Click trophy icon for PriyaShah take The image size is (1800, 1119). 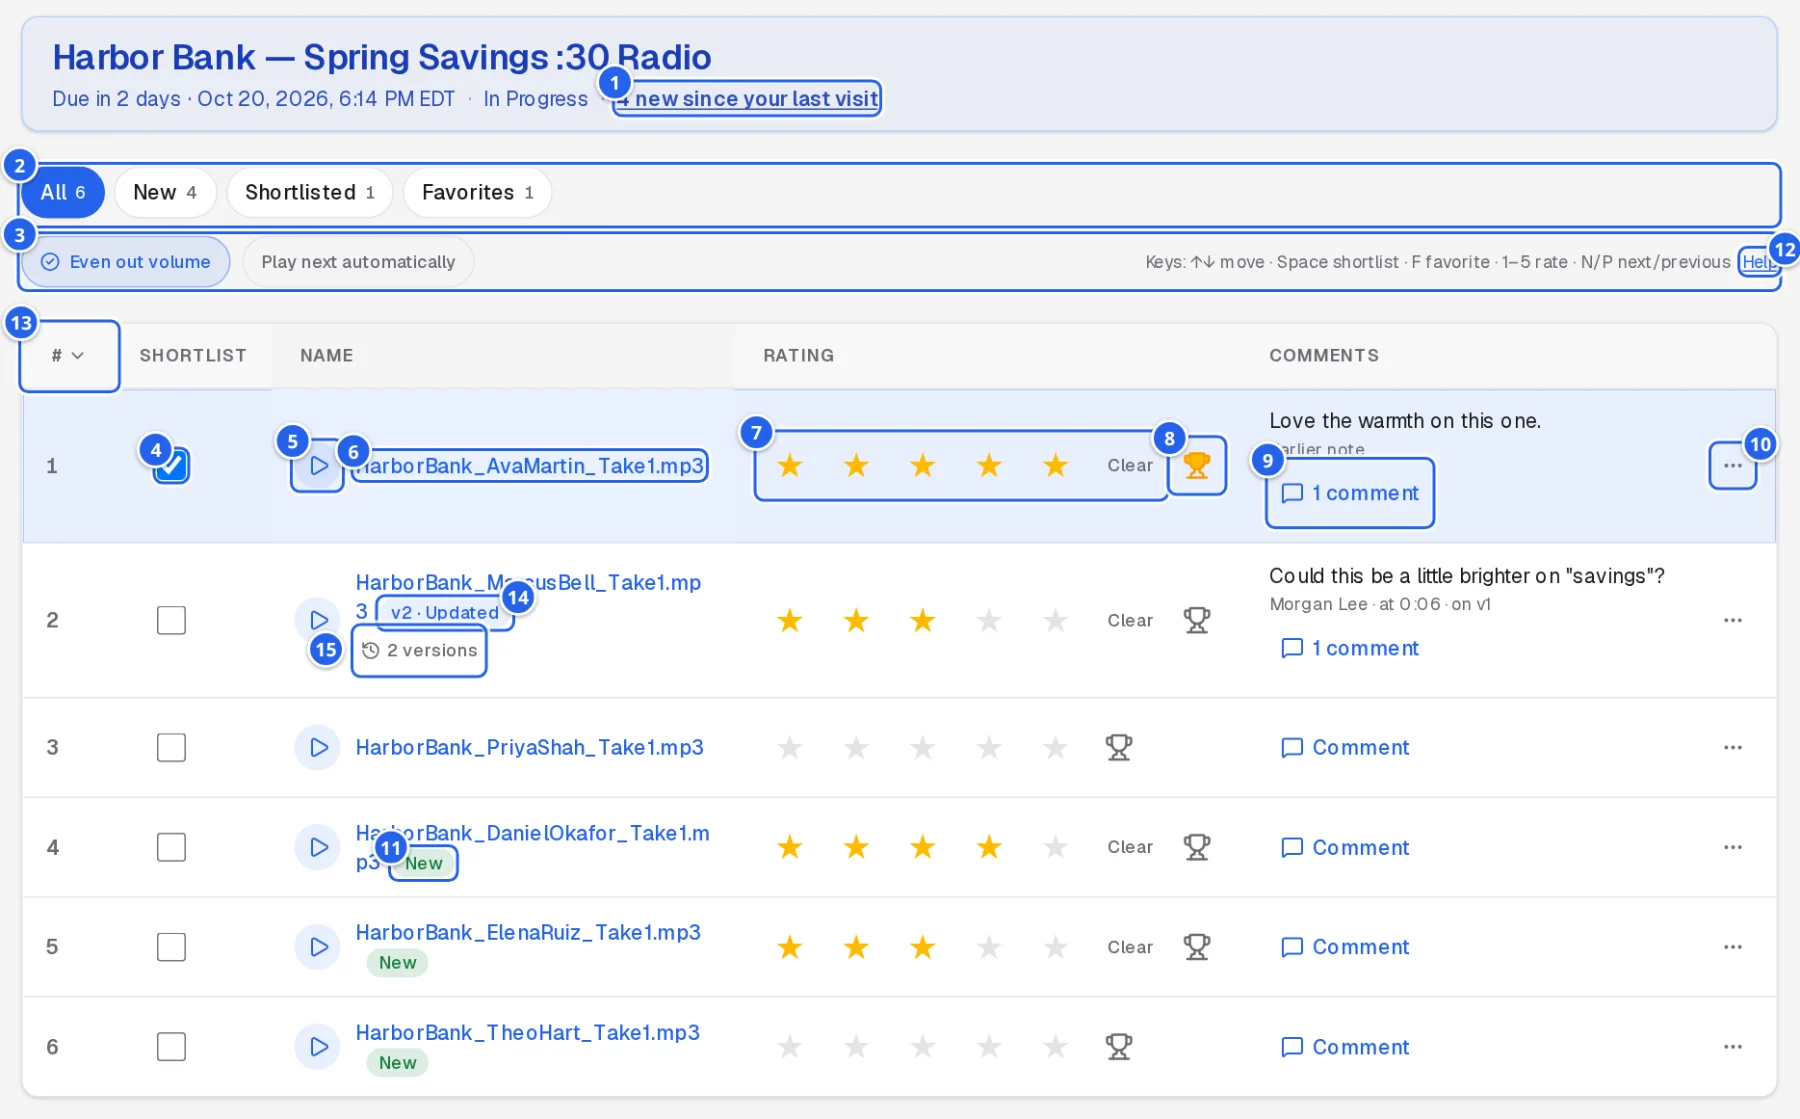(1119, 747)
